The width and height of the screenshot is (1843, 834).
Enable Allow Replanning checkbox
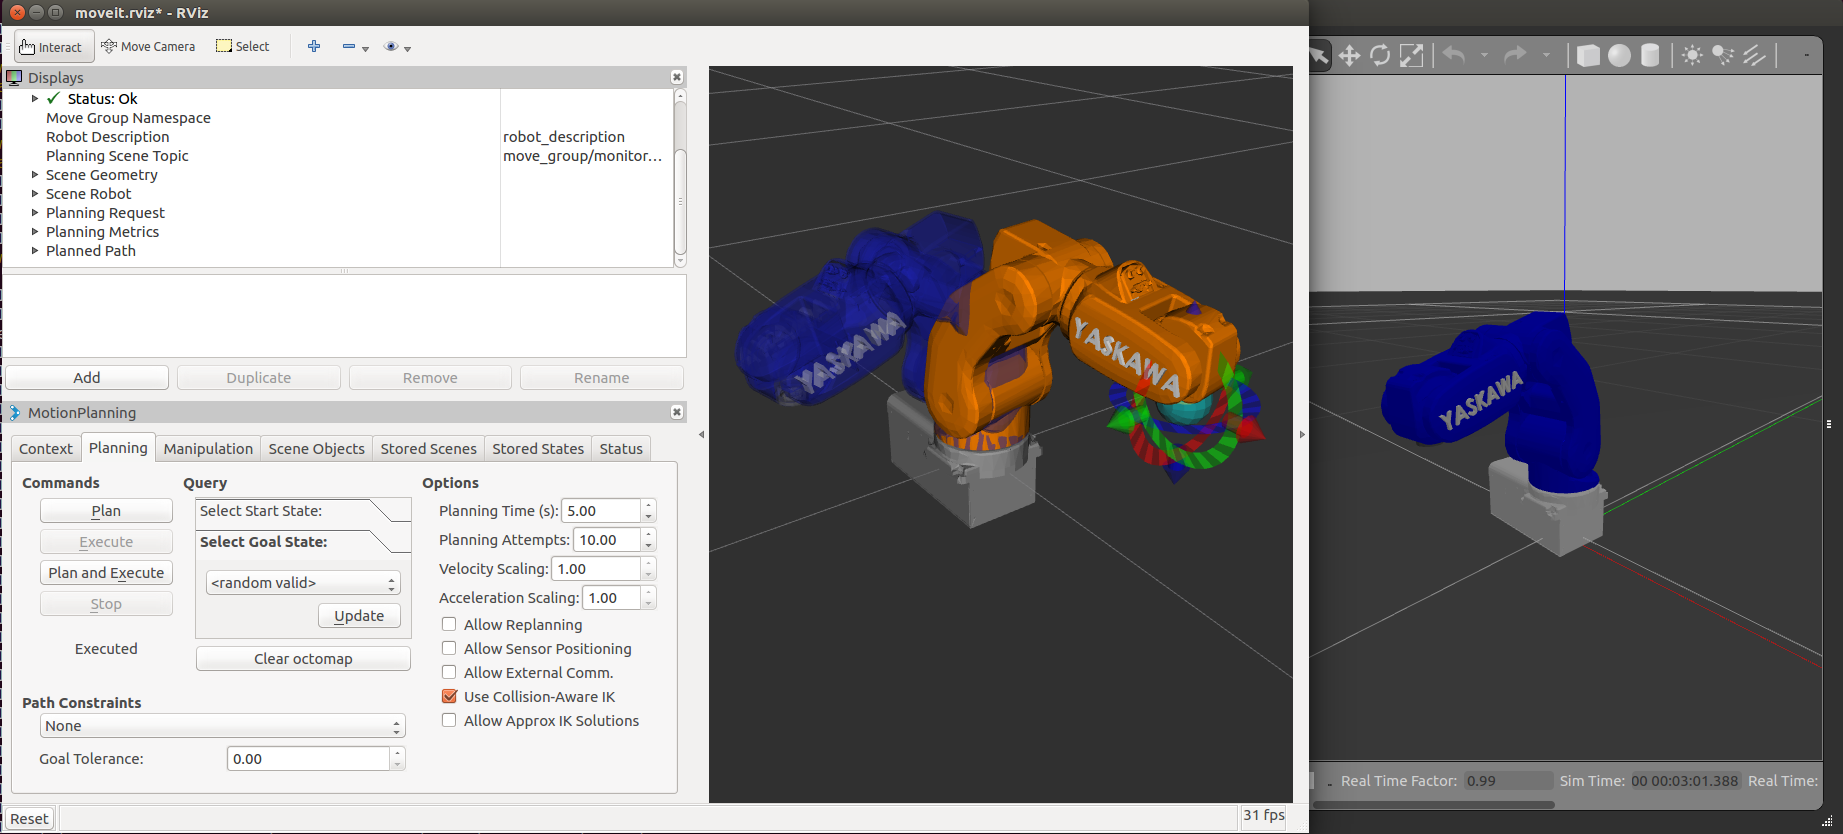pos(449,624)
